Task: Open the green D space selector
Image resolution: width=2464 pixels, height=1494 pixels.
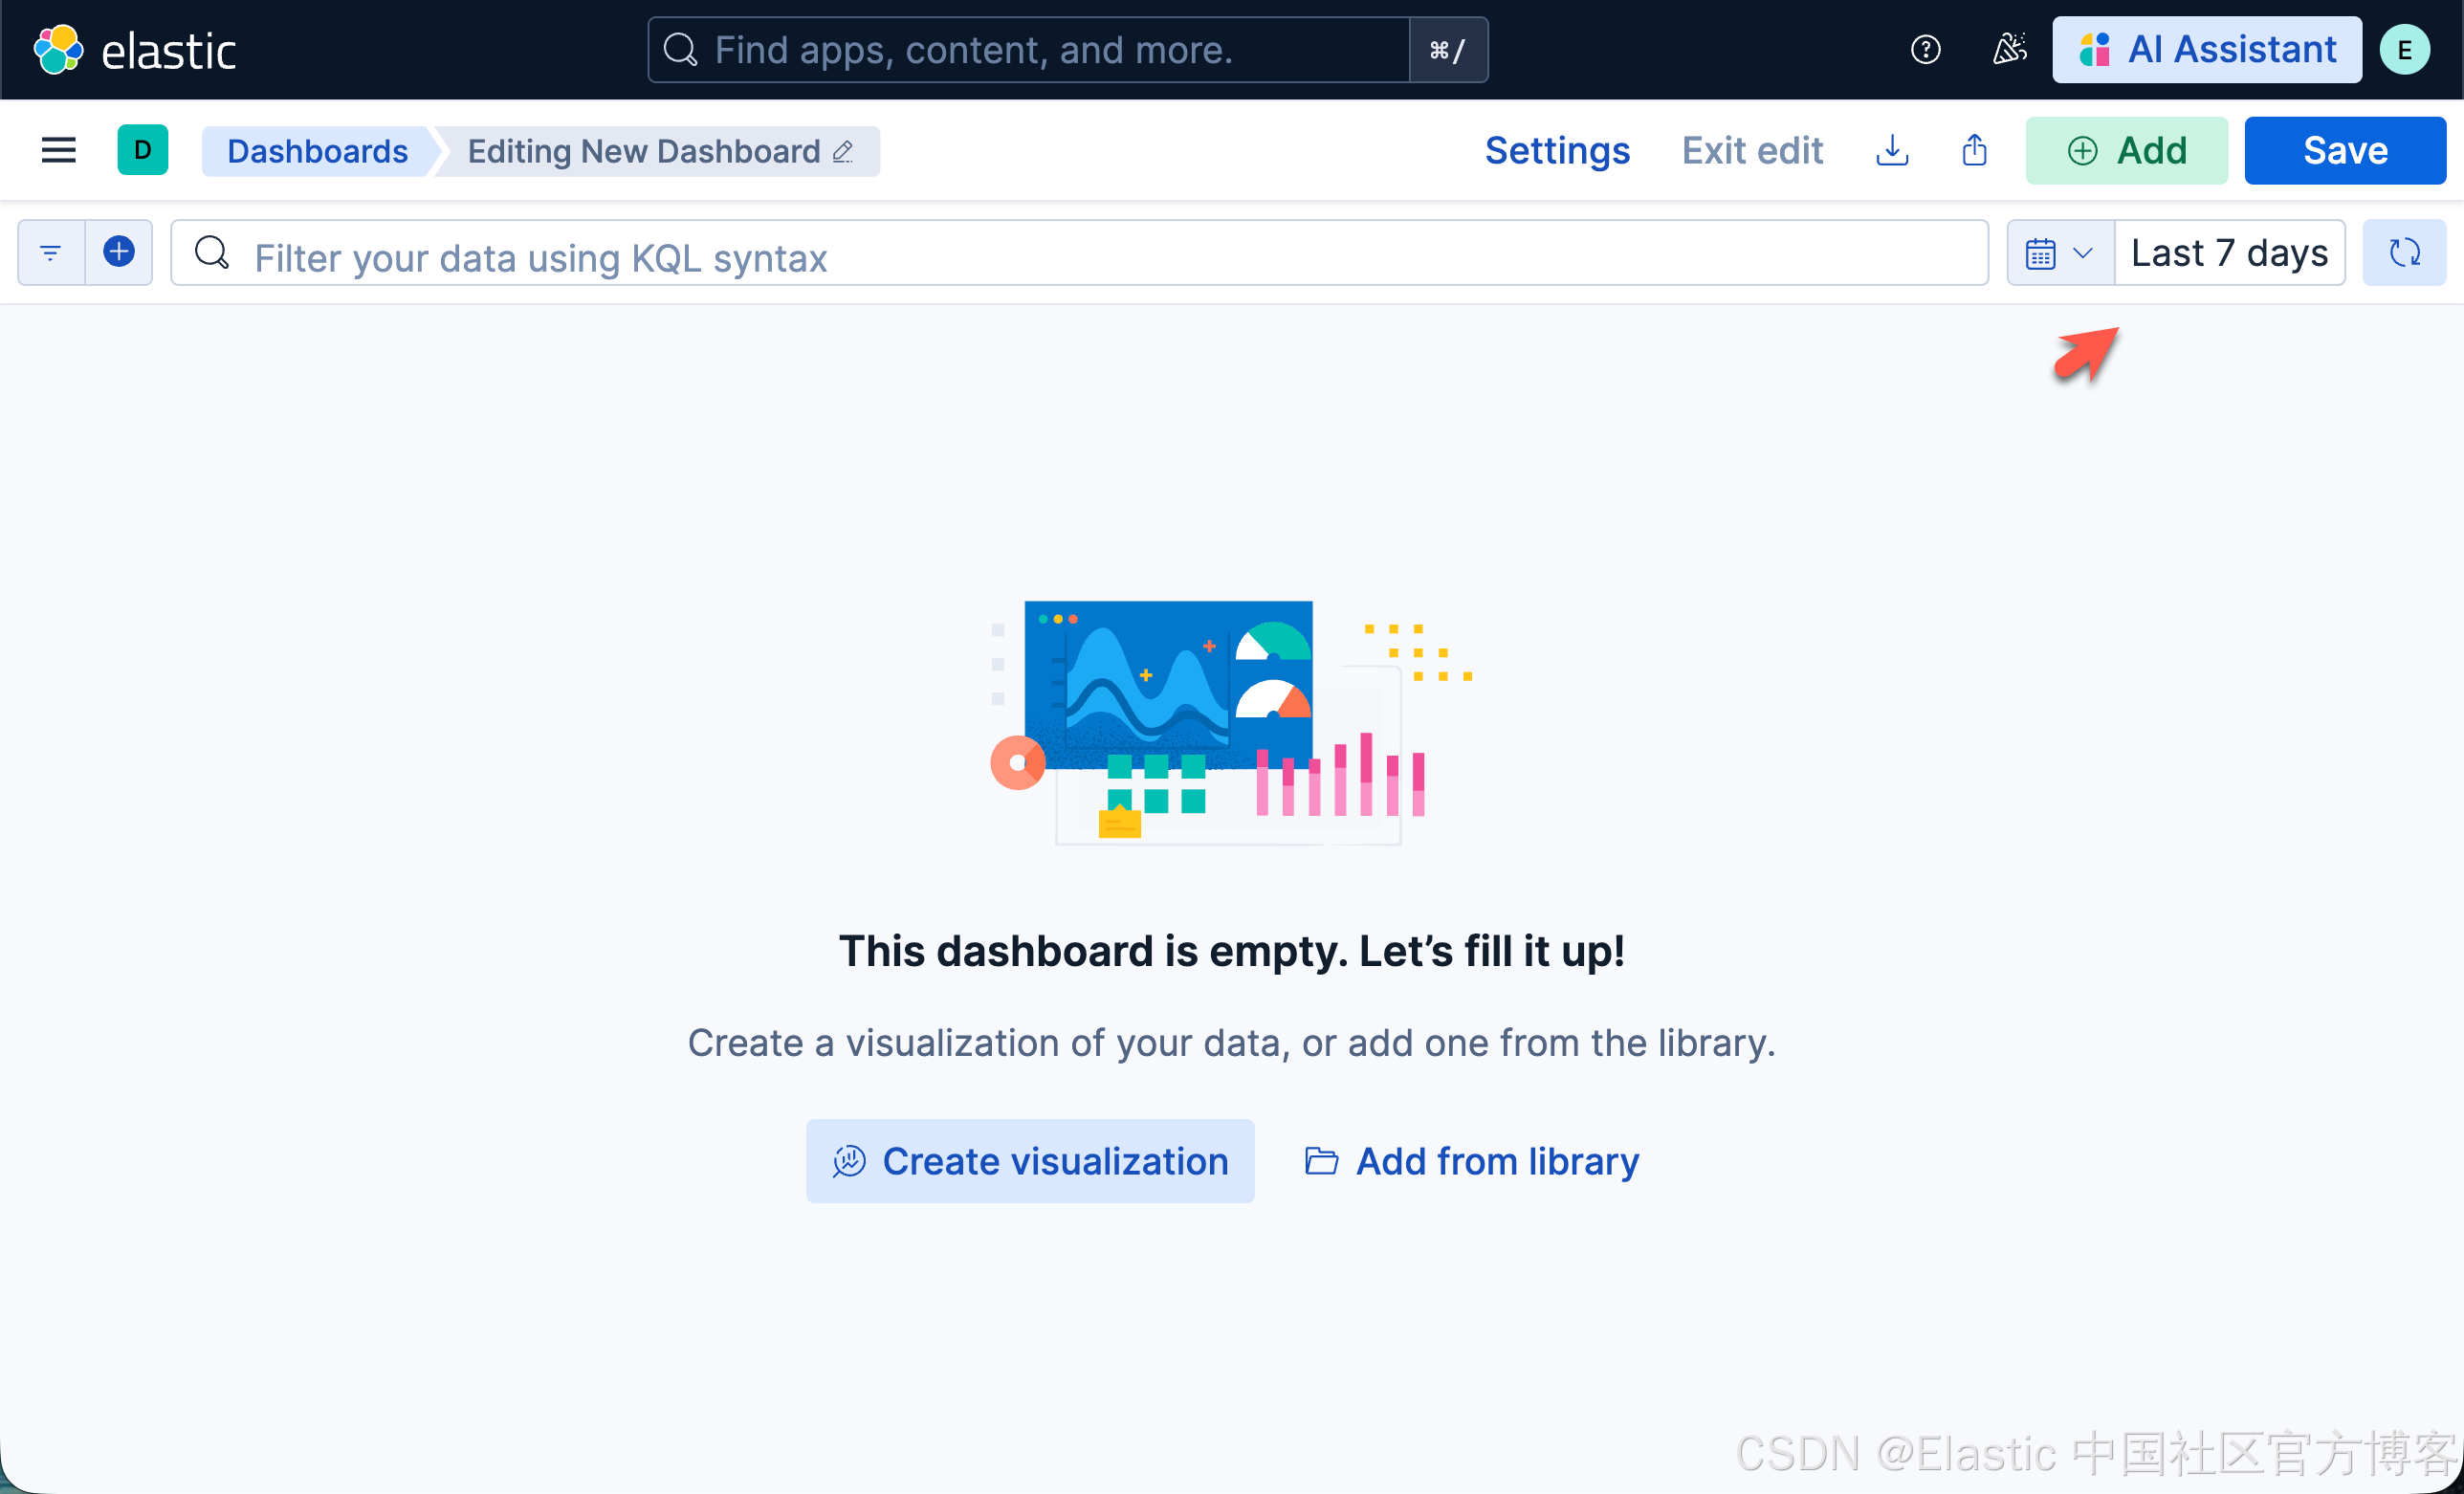Action: coord(142,150)
